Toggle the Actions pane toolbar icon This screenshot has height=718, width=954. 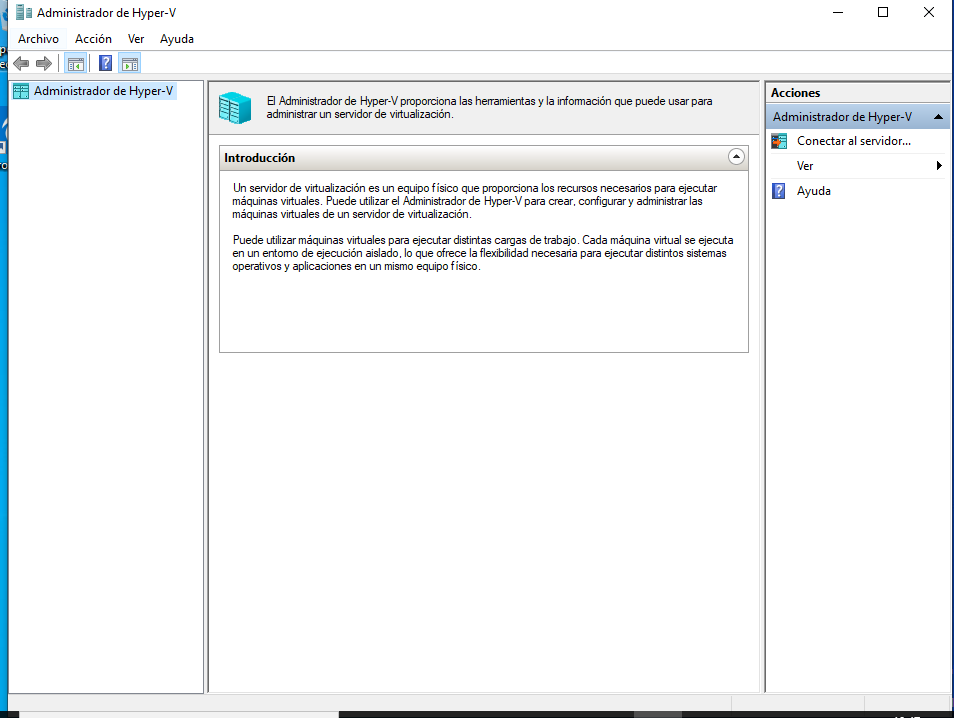[x=129, y=64]
